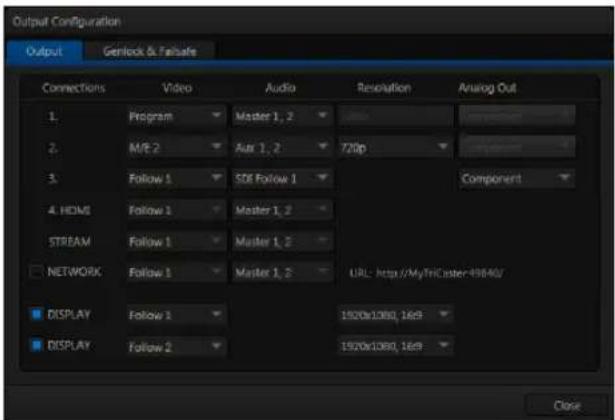Open the STREAM audio Master 1, 2 dropdown

click(282, 241)
